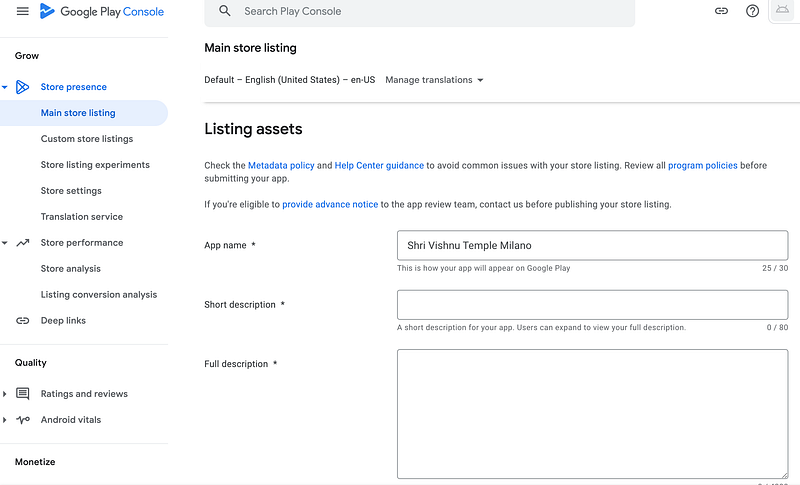
Task: Open the Help Center guidance link
Action: coord(379,165)
